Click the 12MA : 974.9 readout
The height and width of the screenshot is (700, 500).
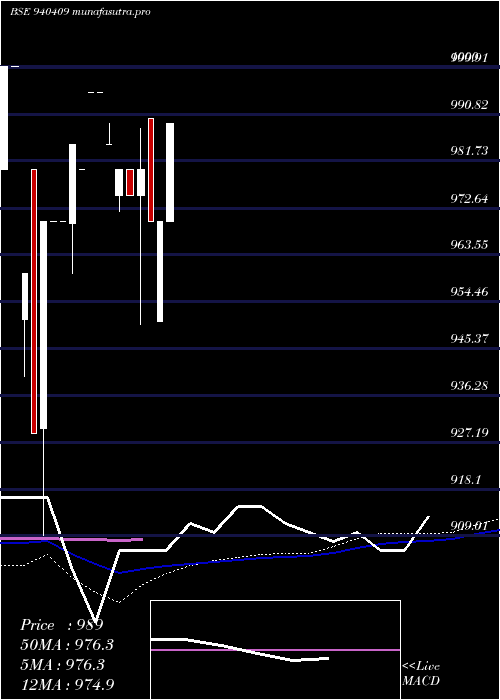(67, 684)
